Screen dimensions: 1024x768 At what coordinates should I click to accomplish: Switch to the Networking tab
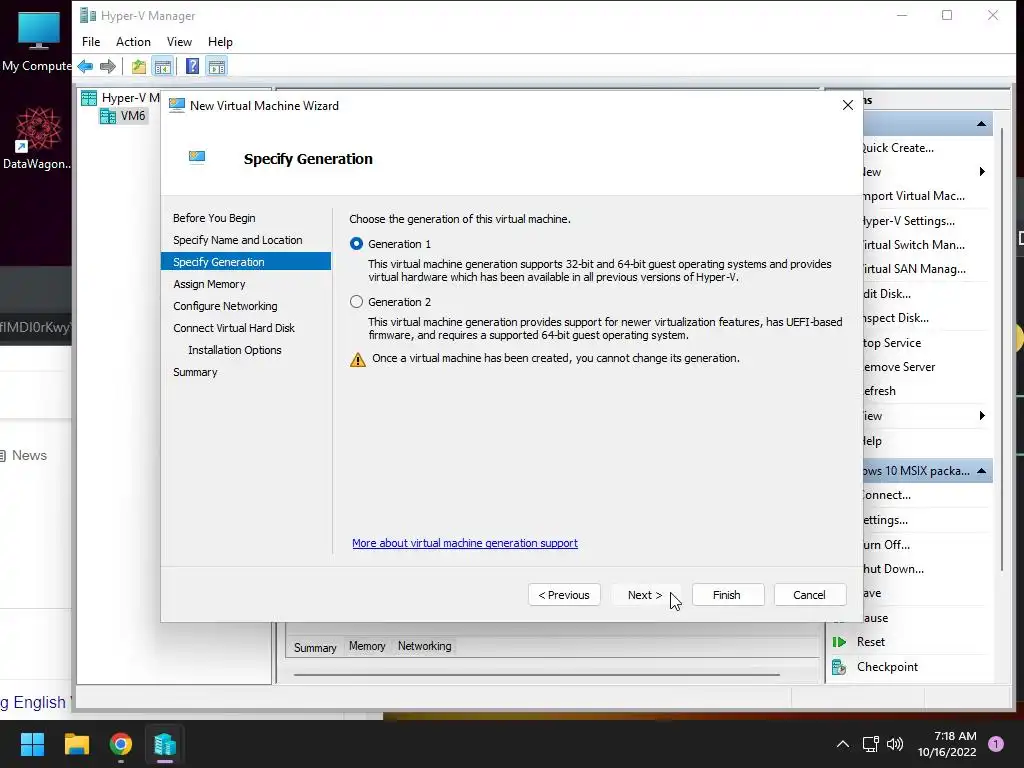424,646
